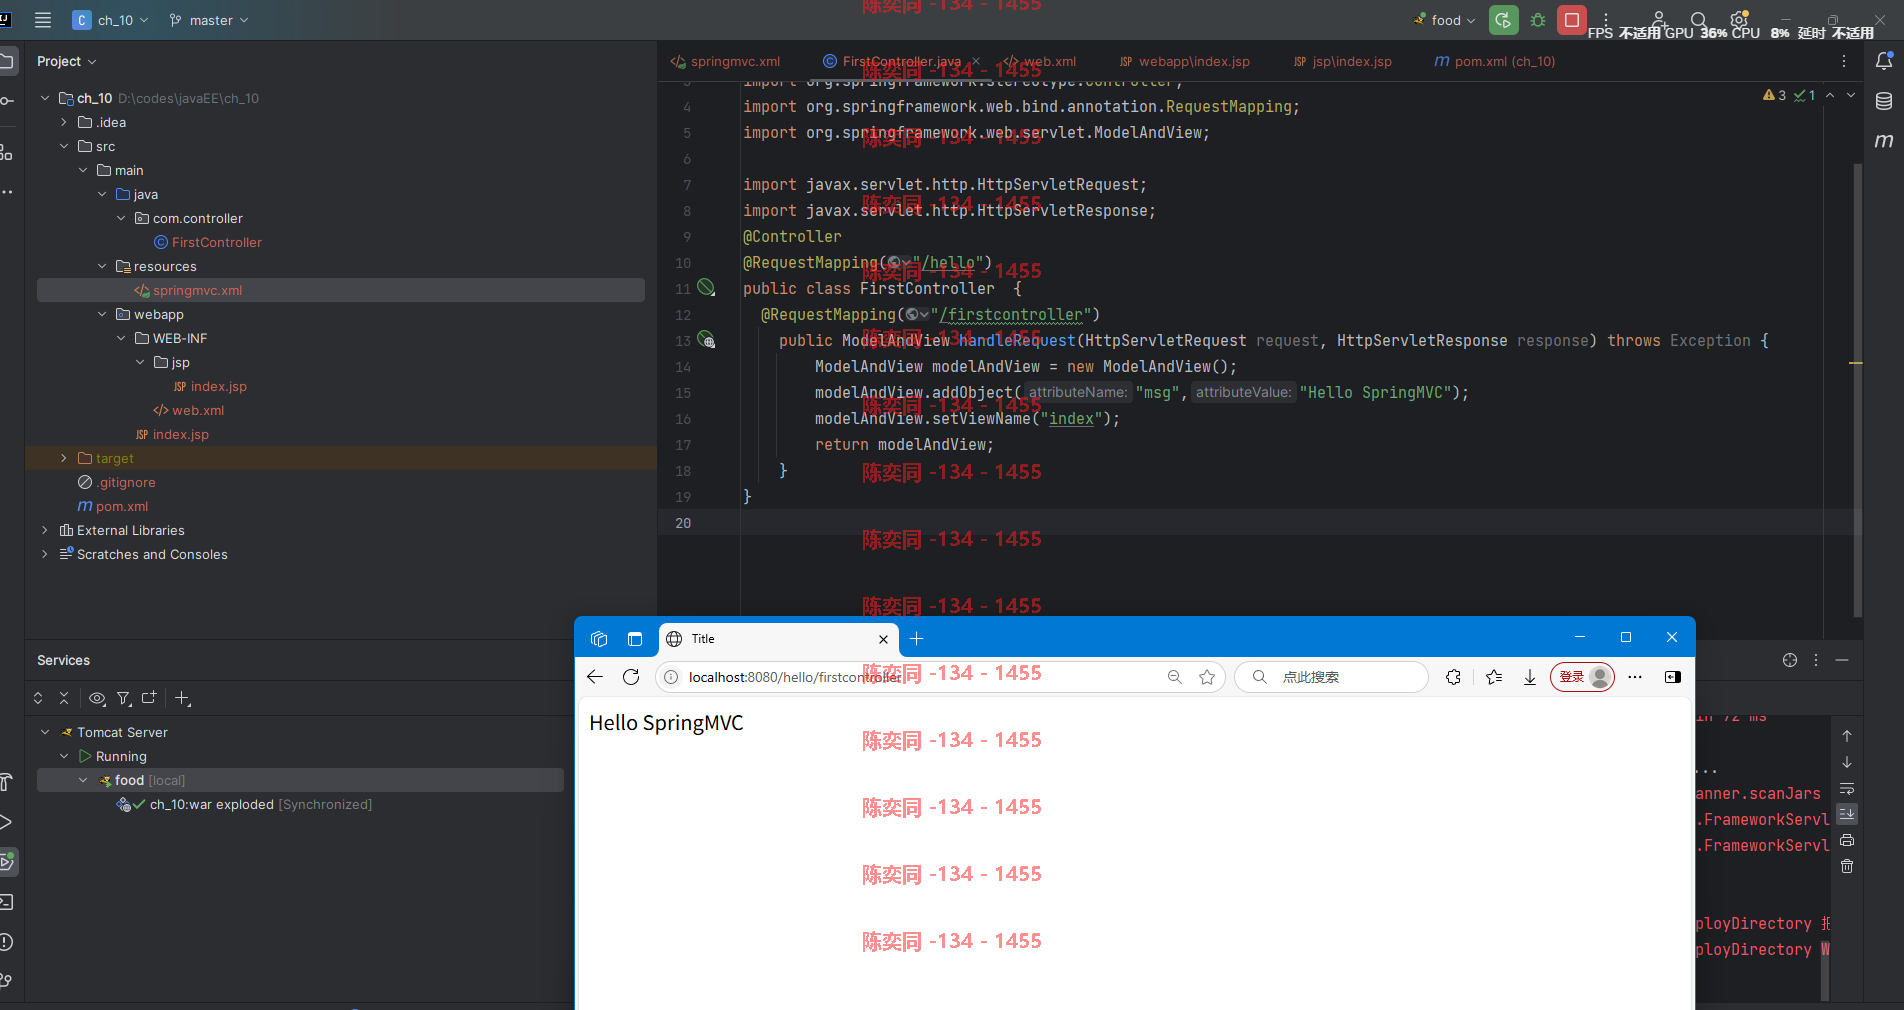Select the food [local] server

click(x=300, y=780)
